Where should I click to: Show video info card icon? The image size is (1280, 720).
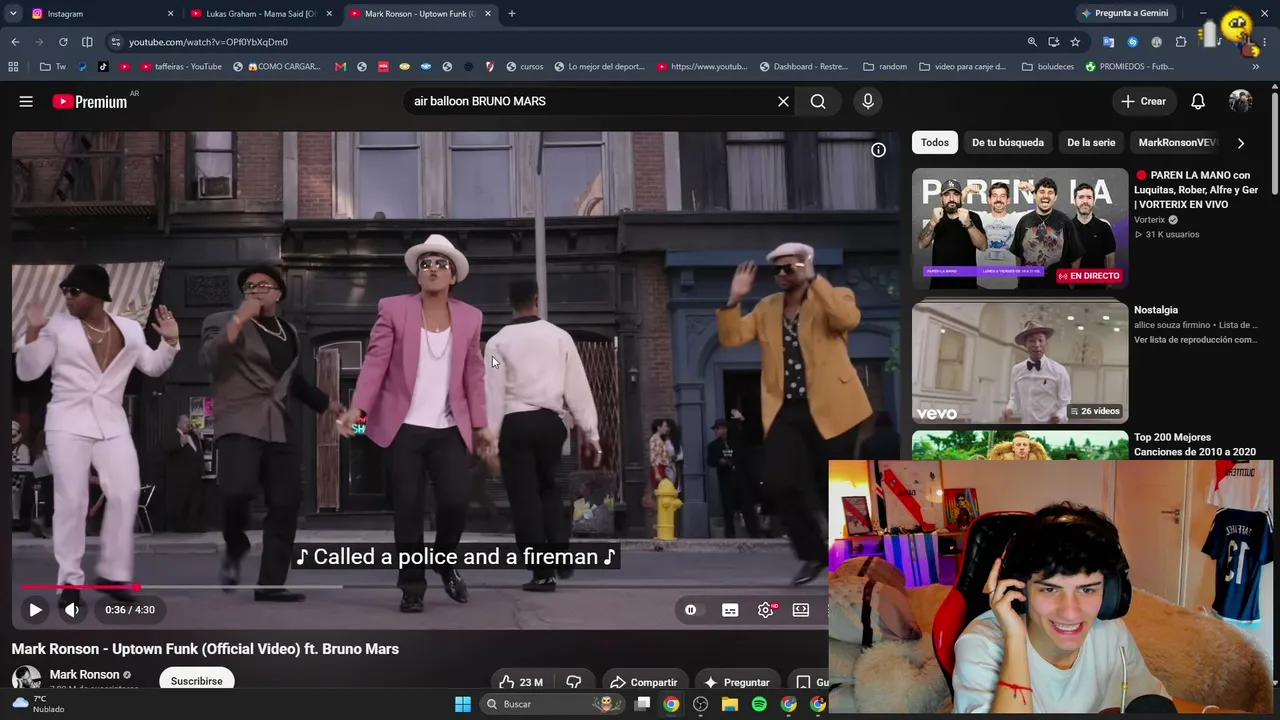pyautogui.click(x=878, y=150)
